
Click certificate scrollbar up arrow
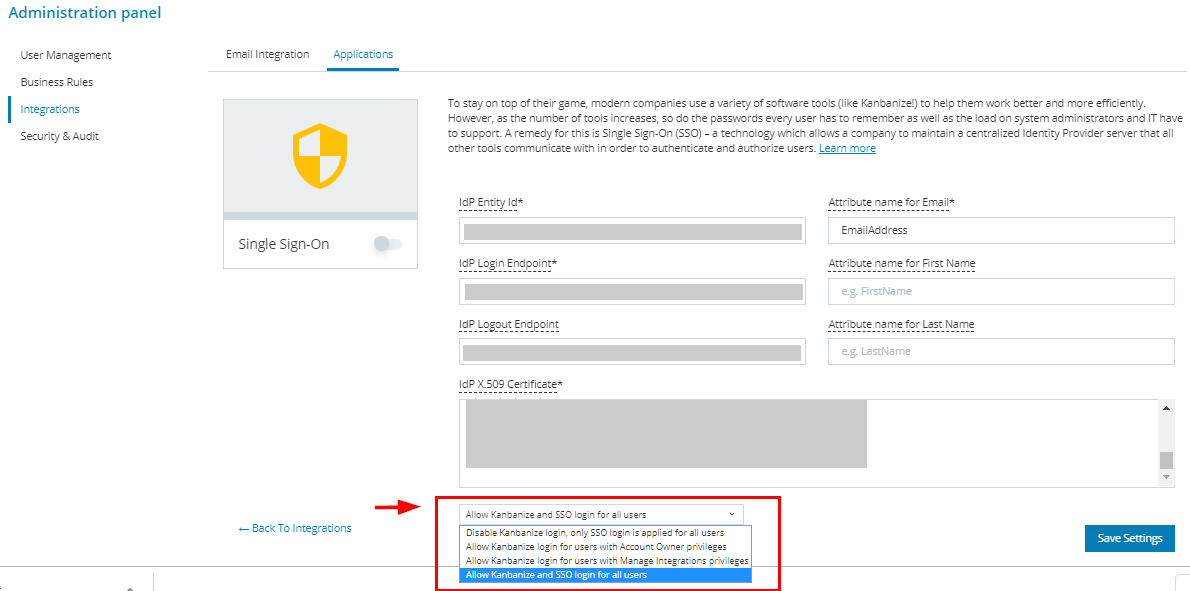pos(1166,408)
